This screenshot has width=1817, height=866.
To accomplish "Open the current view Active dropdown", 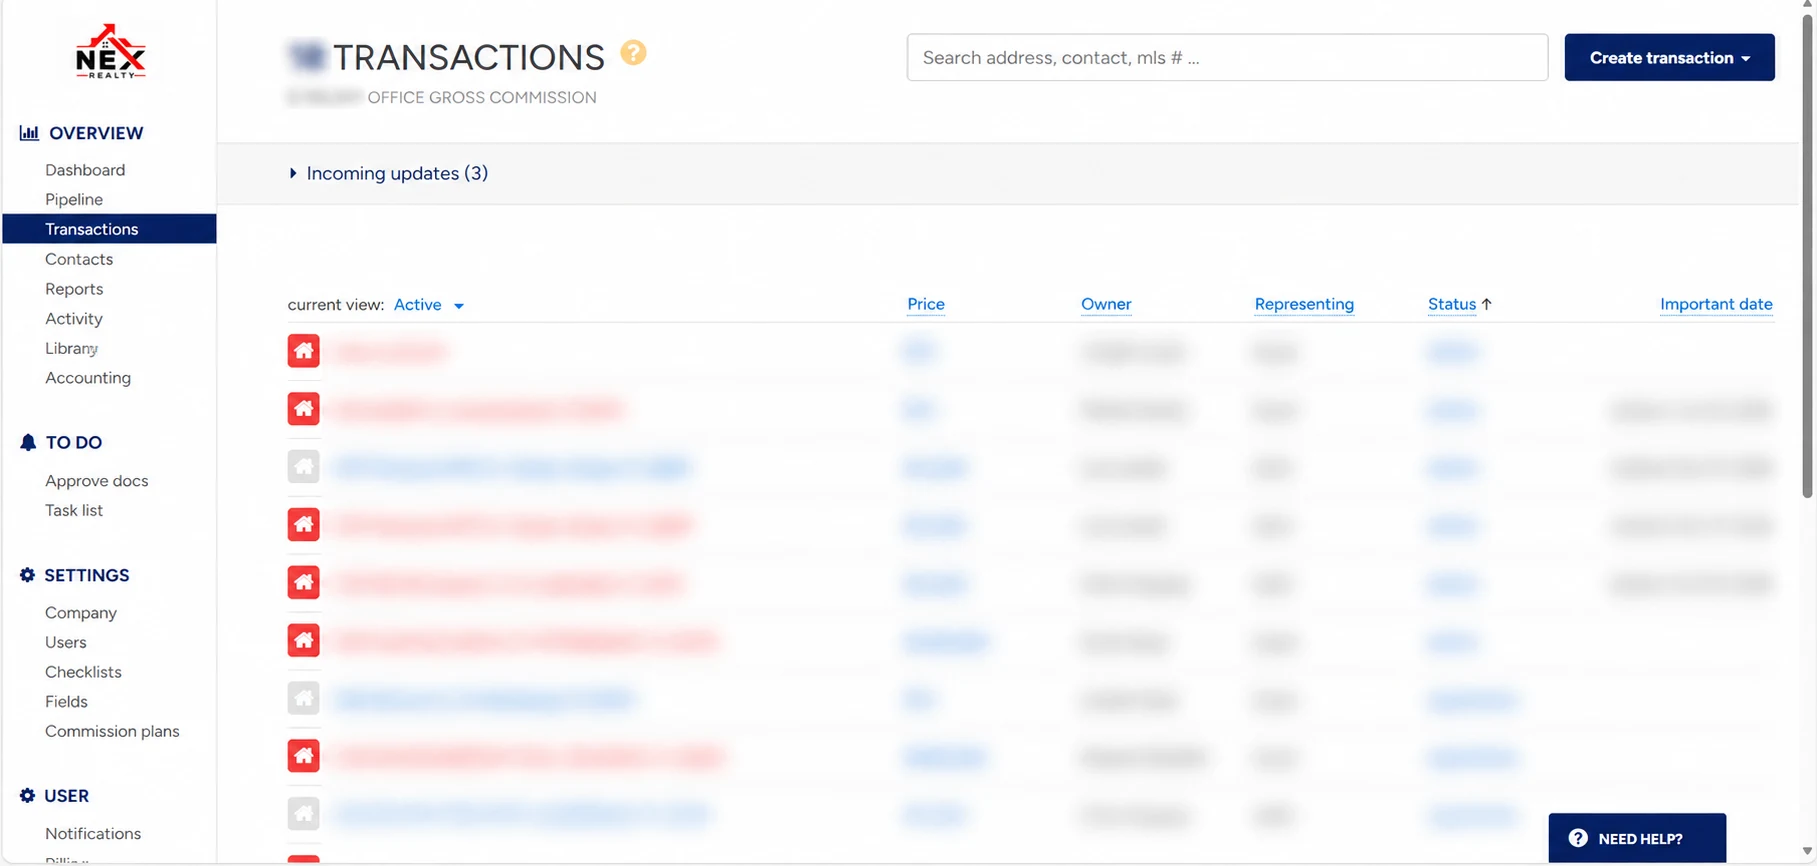I will tap(429, 305).
